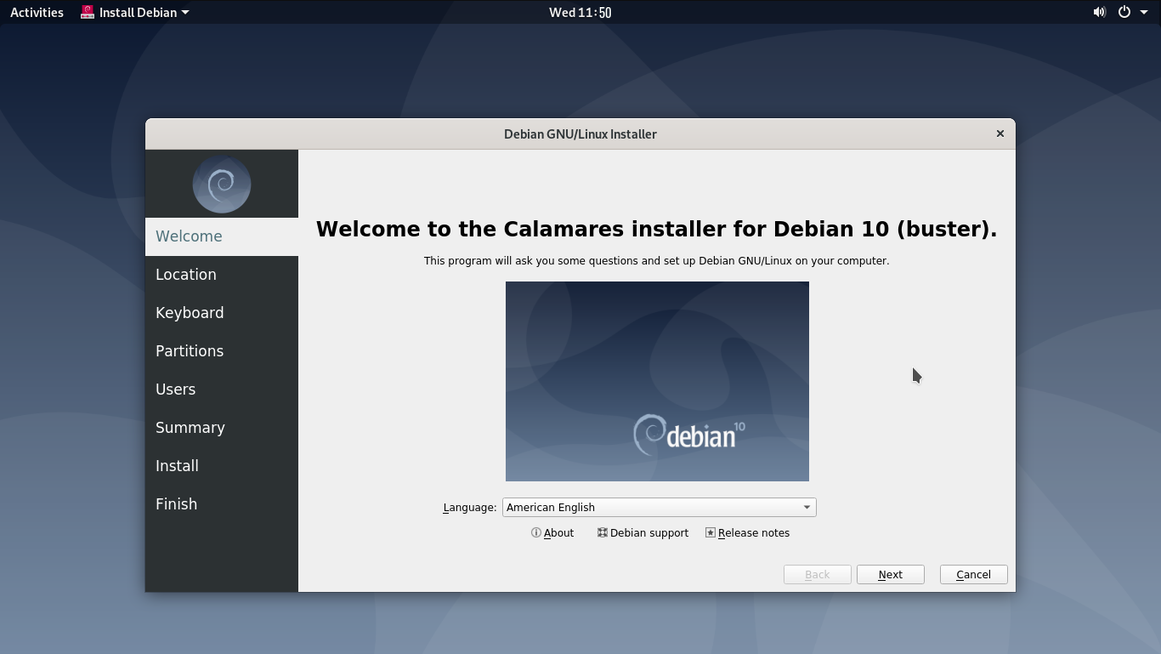
Task: Select the Users step in sidebar
Action: [x=221, y=390]
